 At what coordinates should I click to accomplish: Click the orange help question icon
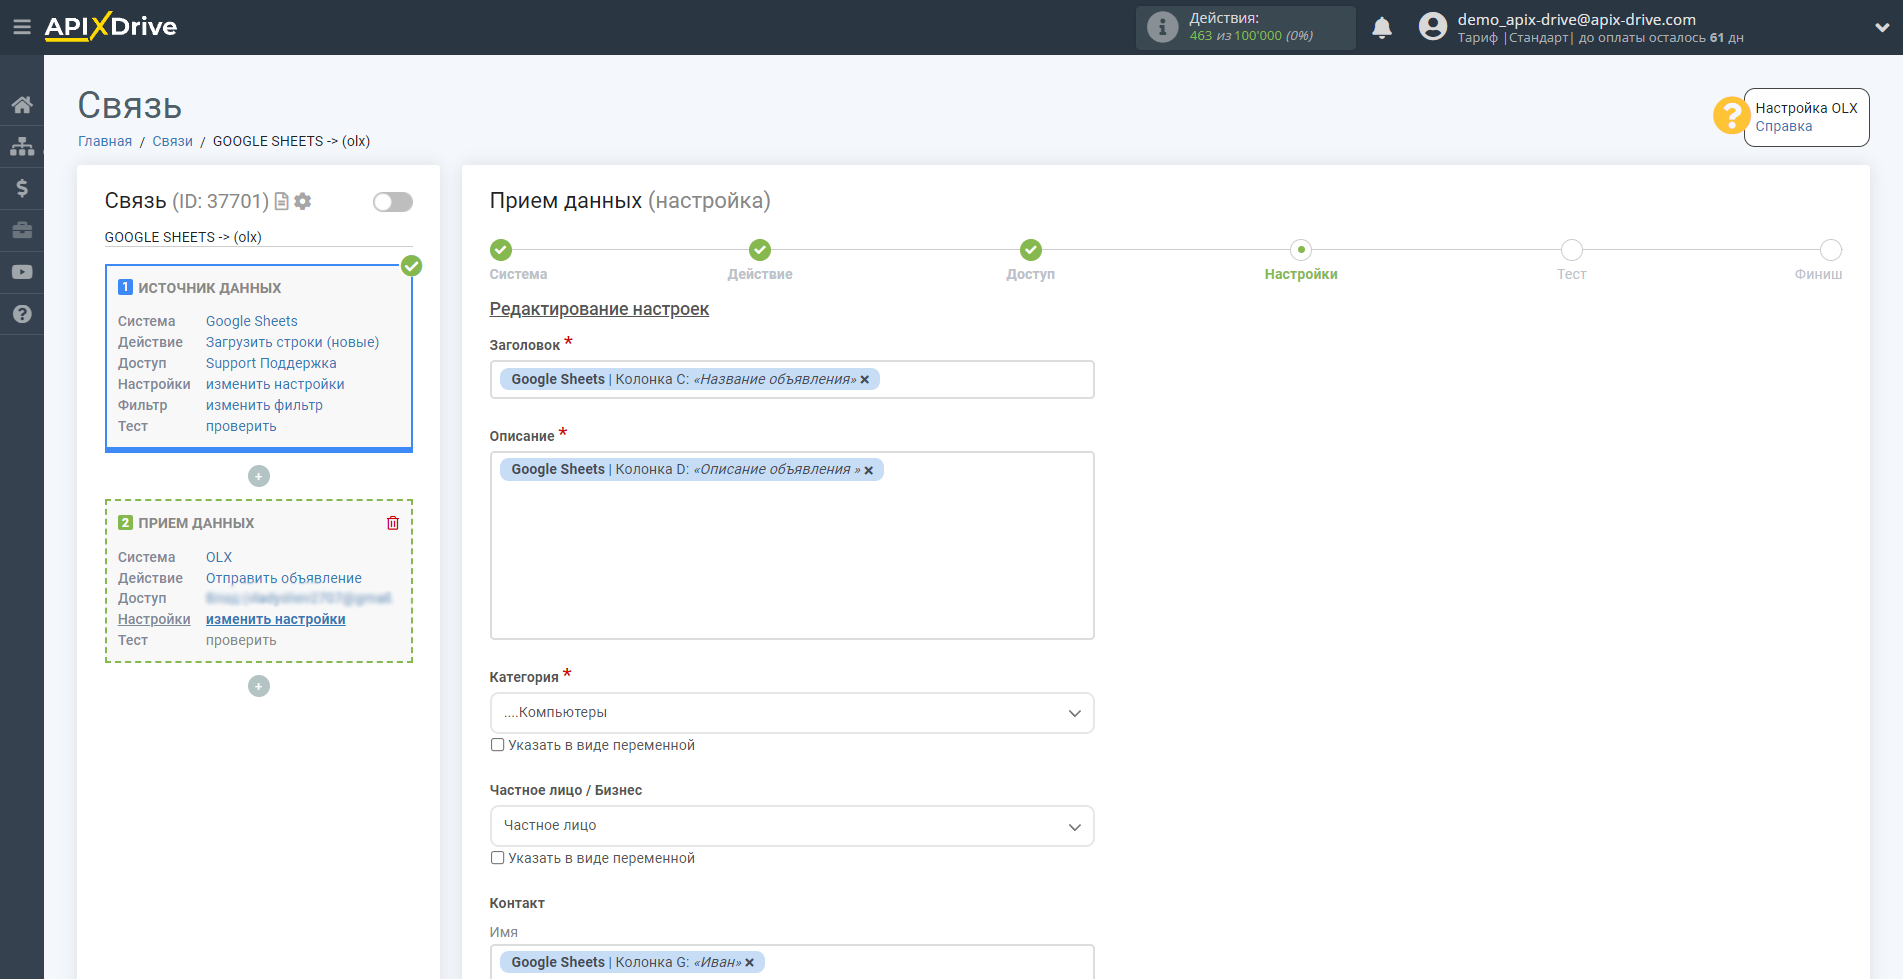(x=1730, y=115)
